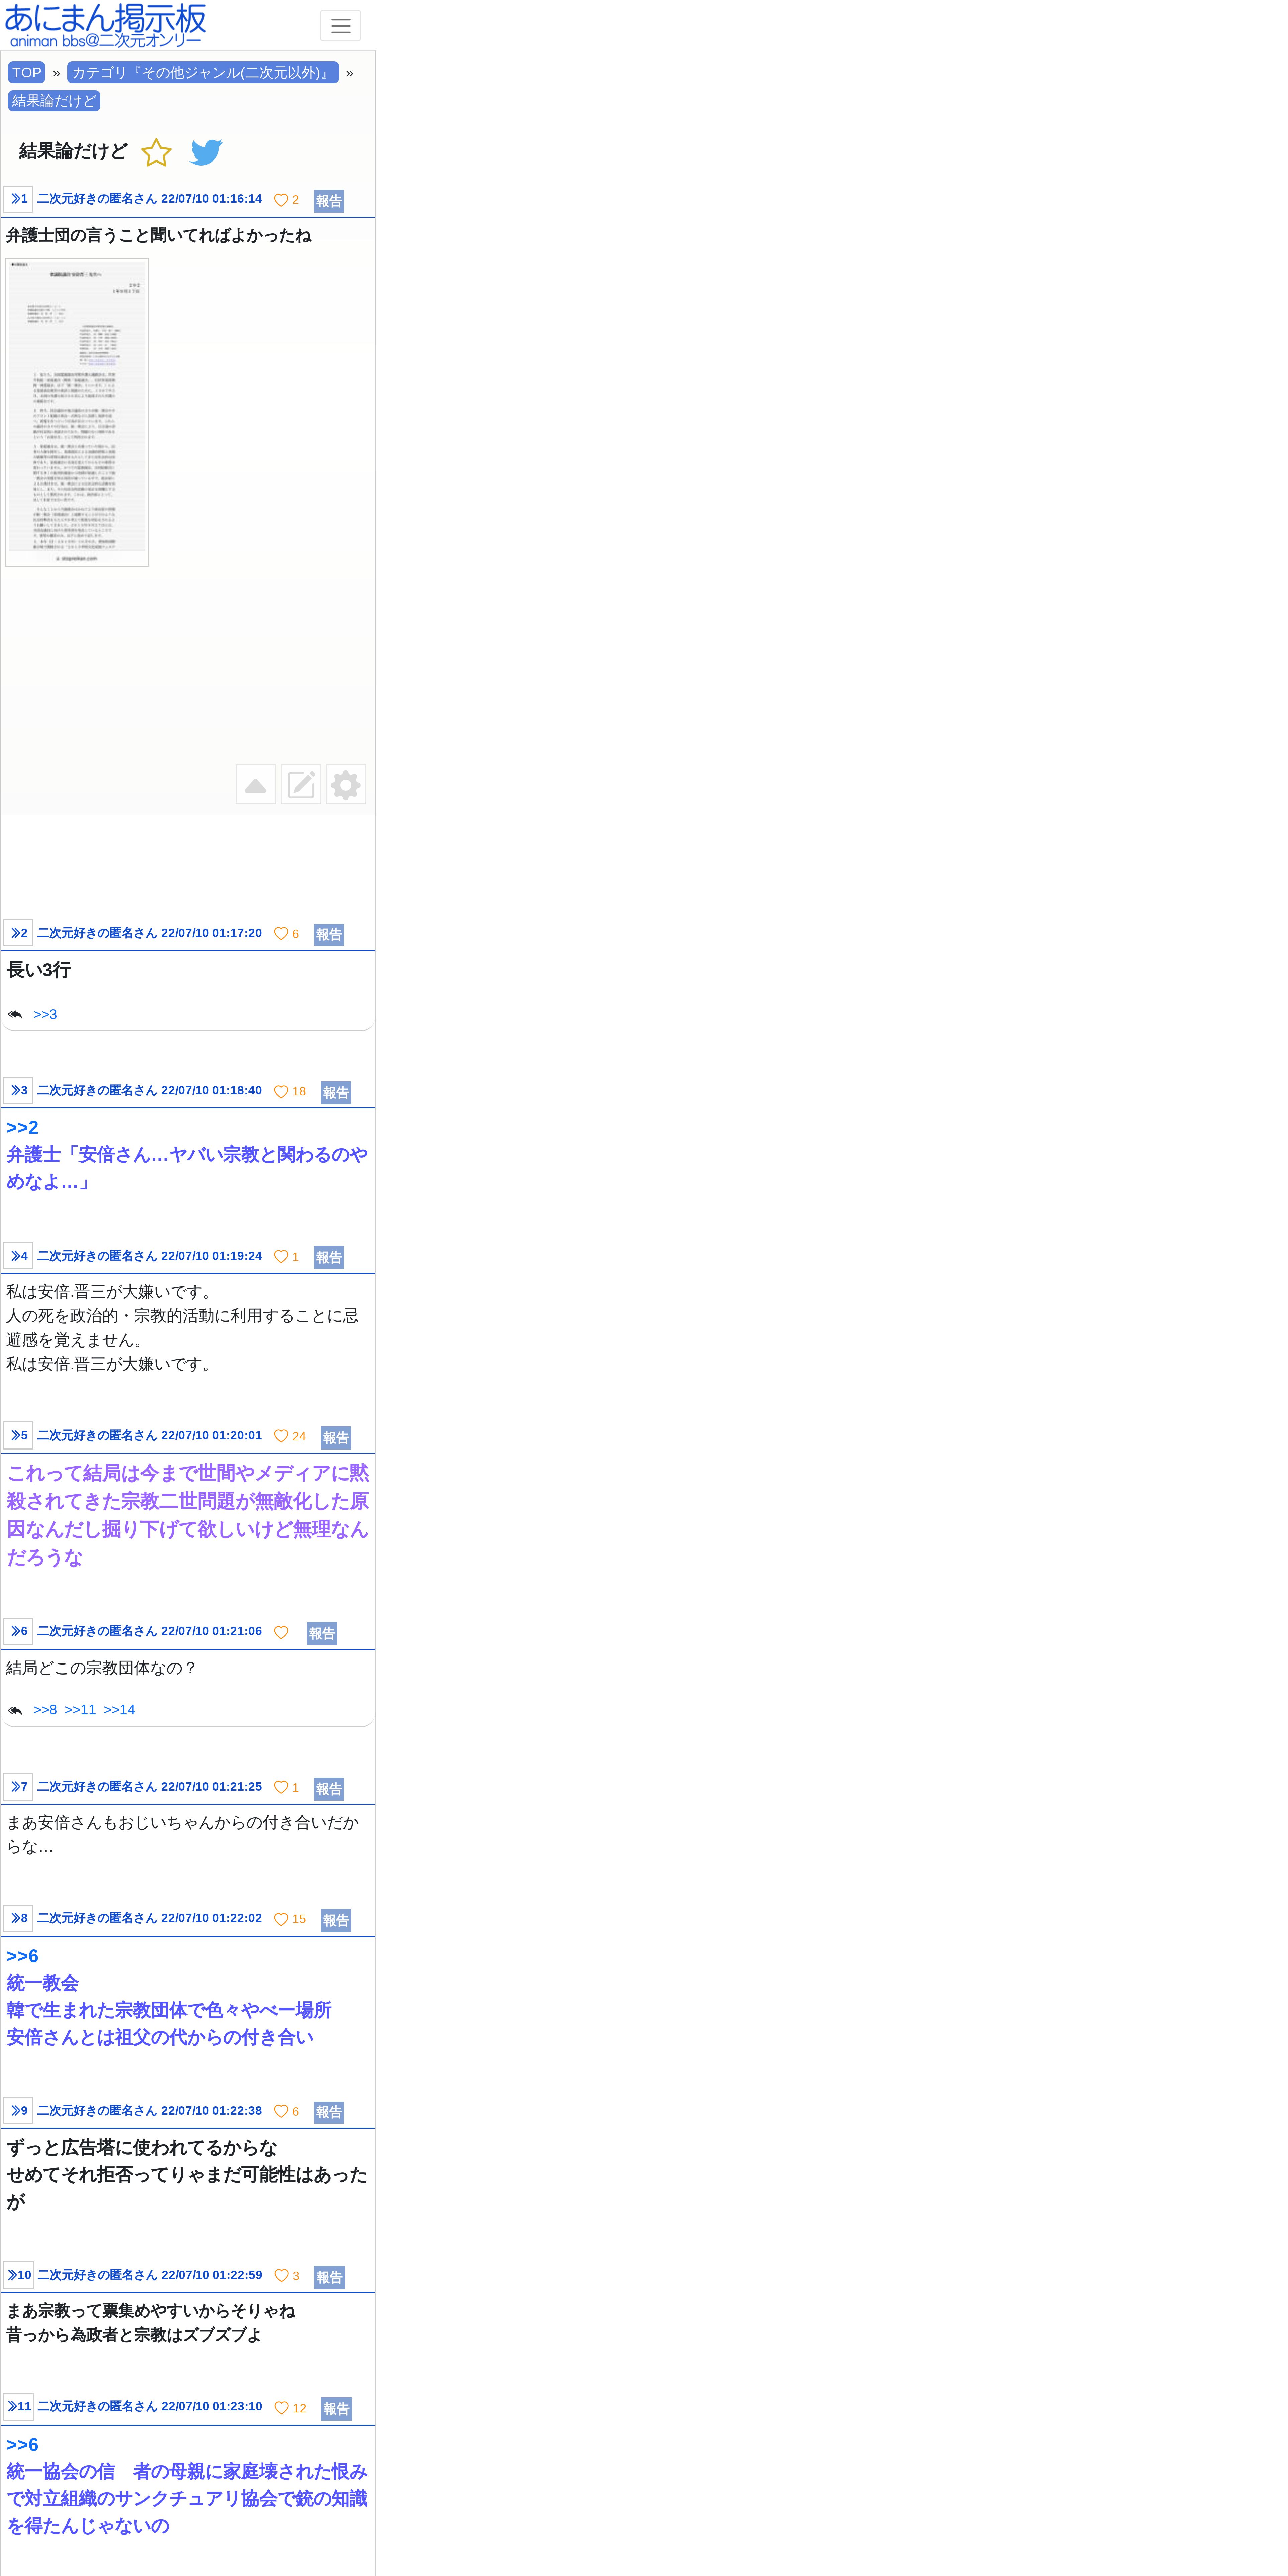The image size is (1288, 2576).
Task: Like post 3 with the heart icon
Action: pos(281,1092)
